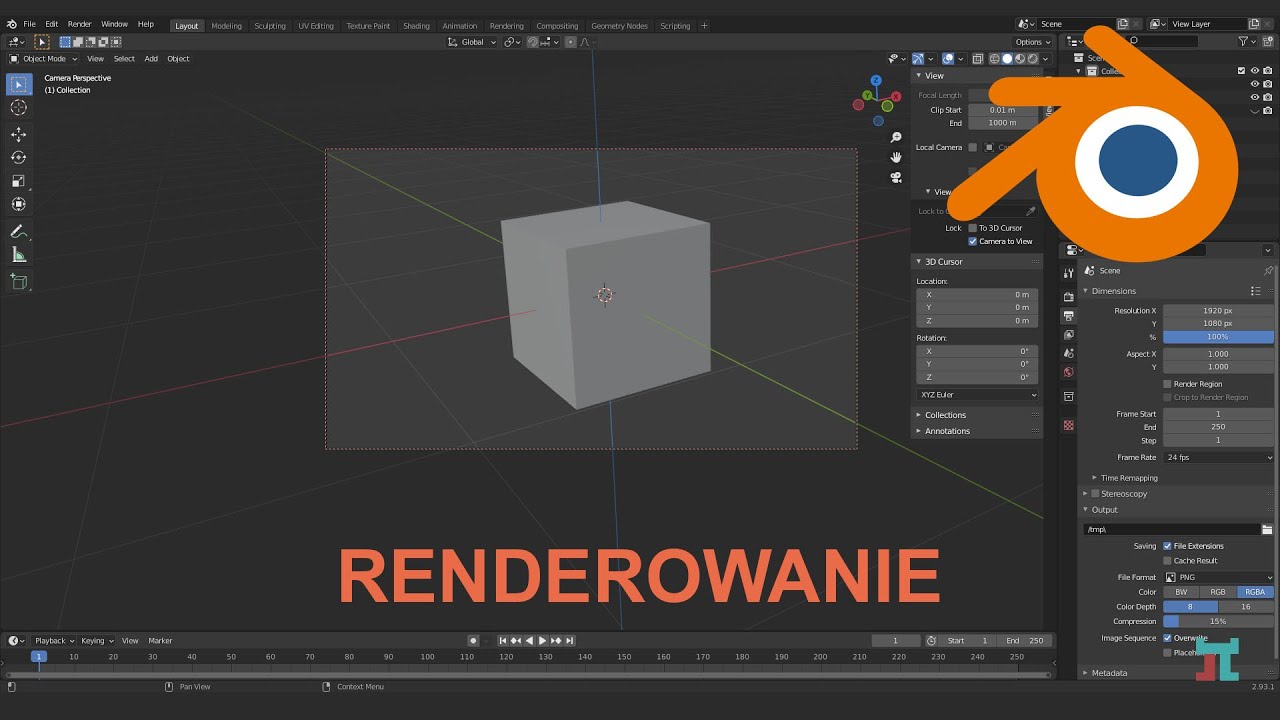Enable the Stereoscopy checkbox
Viewport: 1280px width, 720px height.
pyautogui.click(x=1095, y=494)
